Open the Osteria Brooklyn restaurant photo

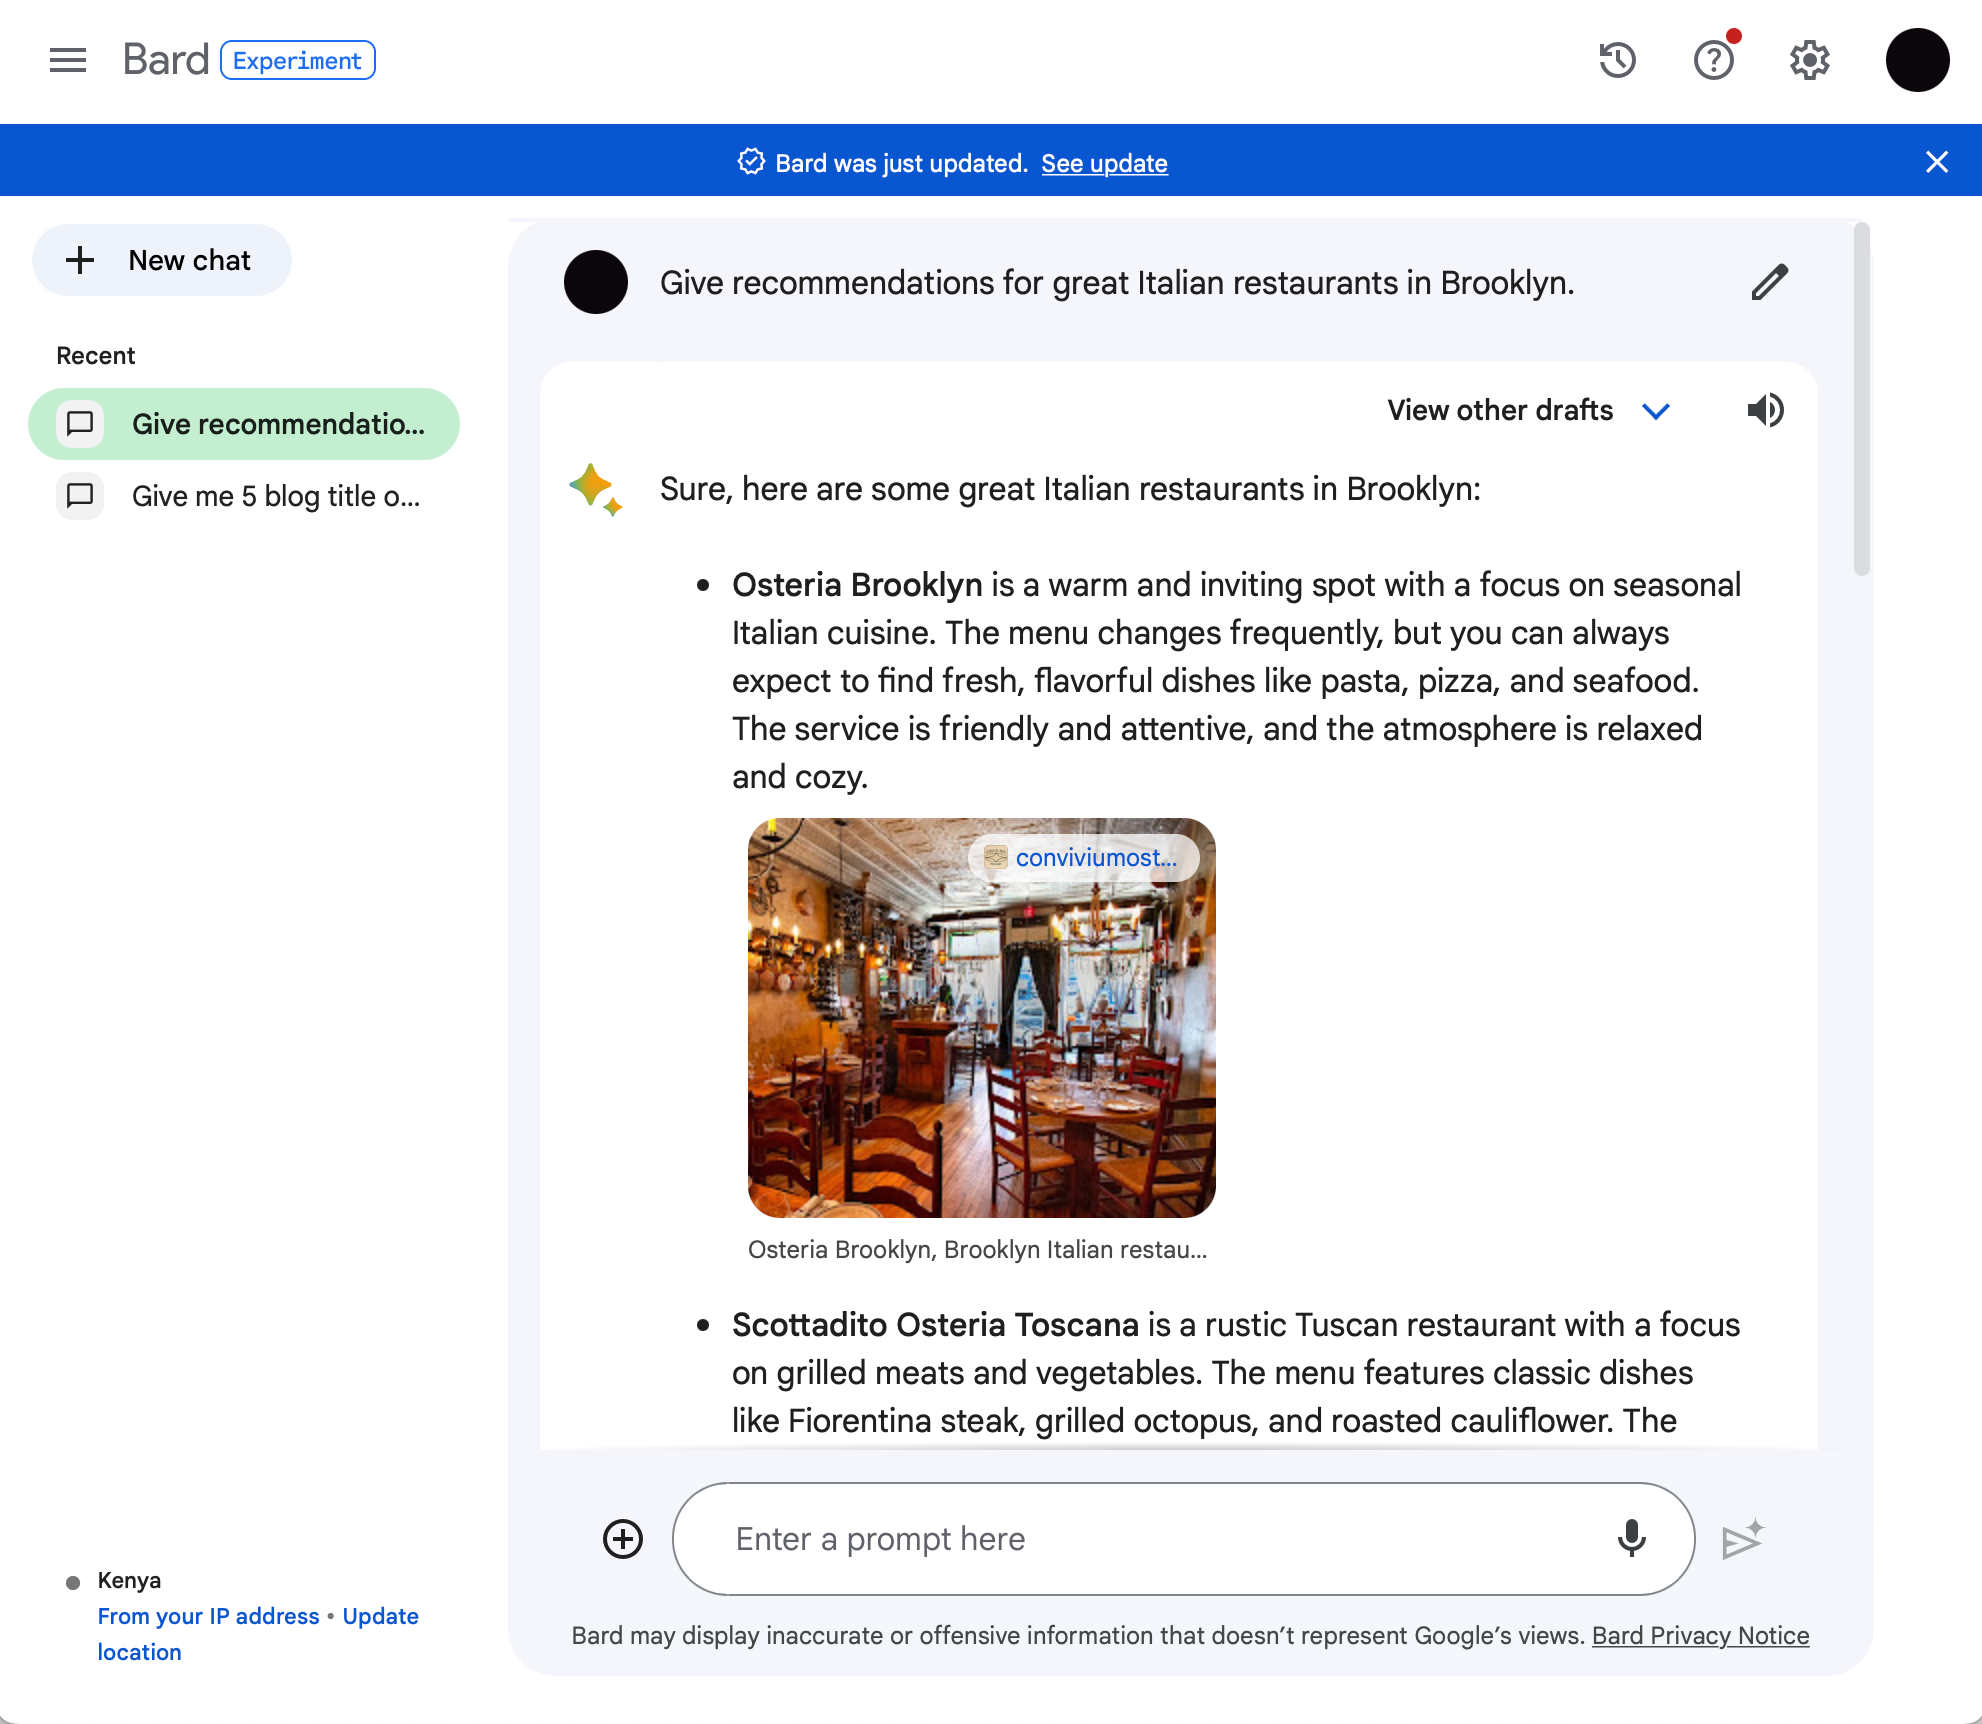982,1018
